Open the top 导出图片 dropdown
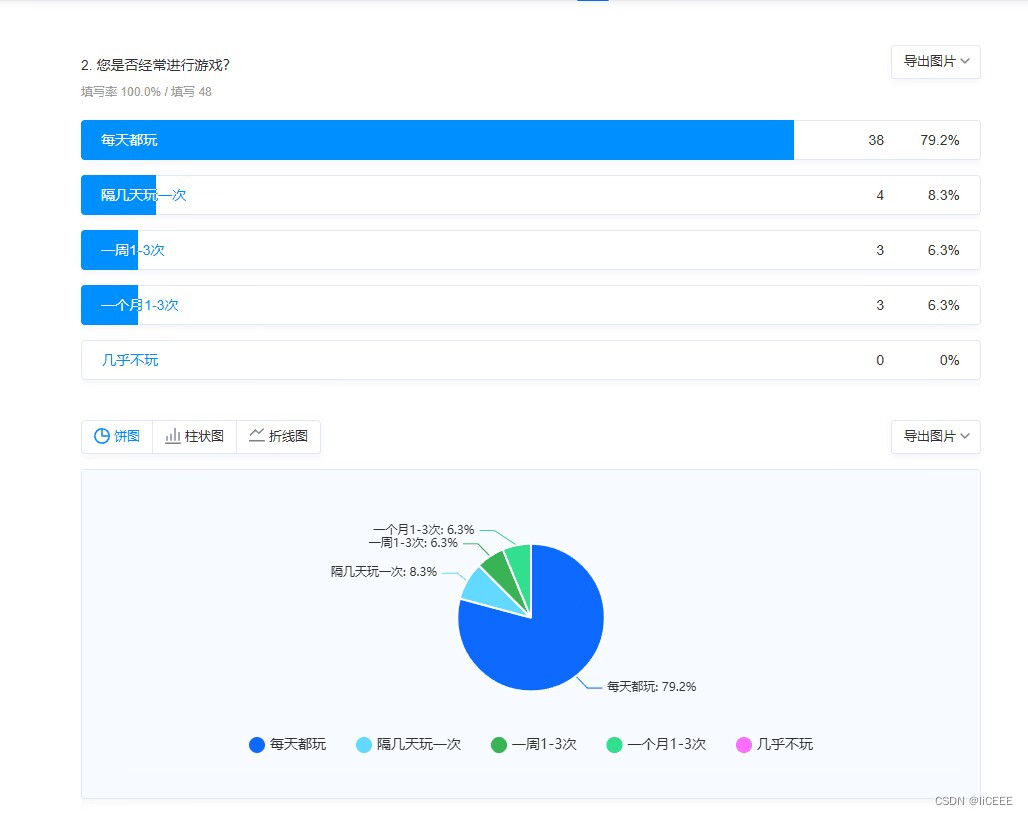The height and width of the screenshot is (815, 1028). click(x=935, y=62)
